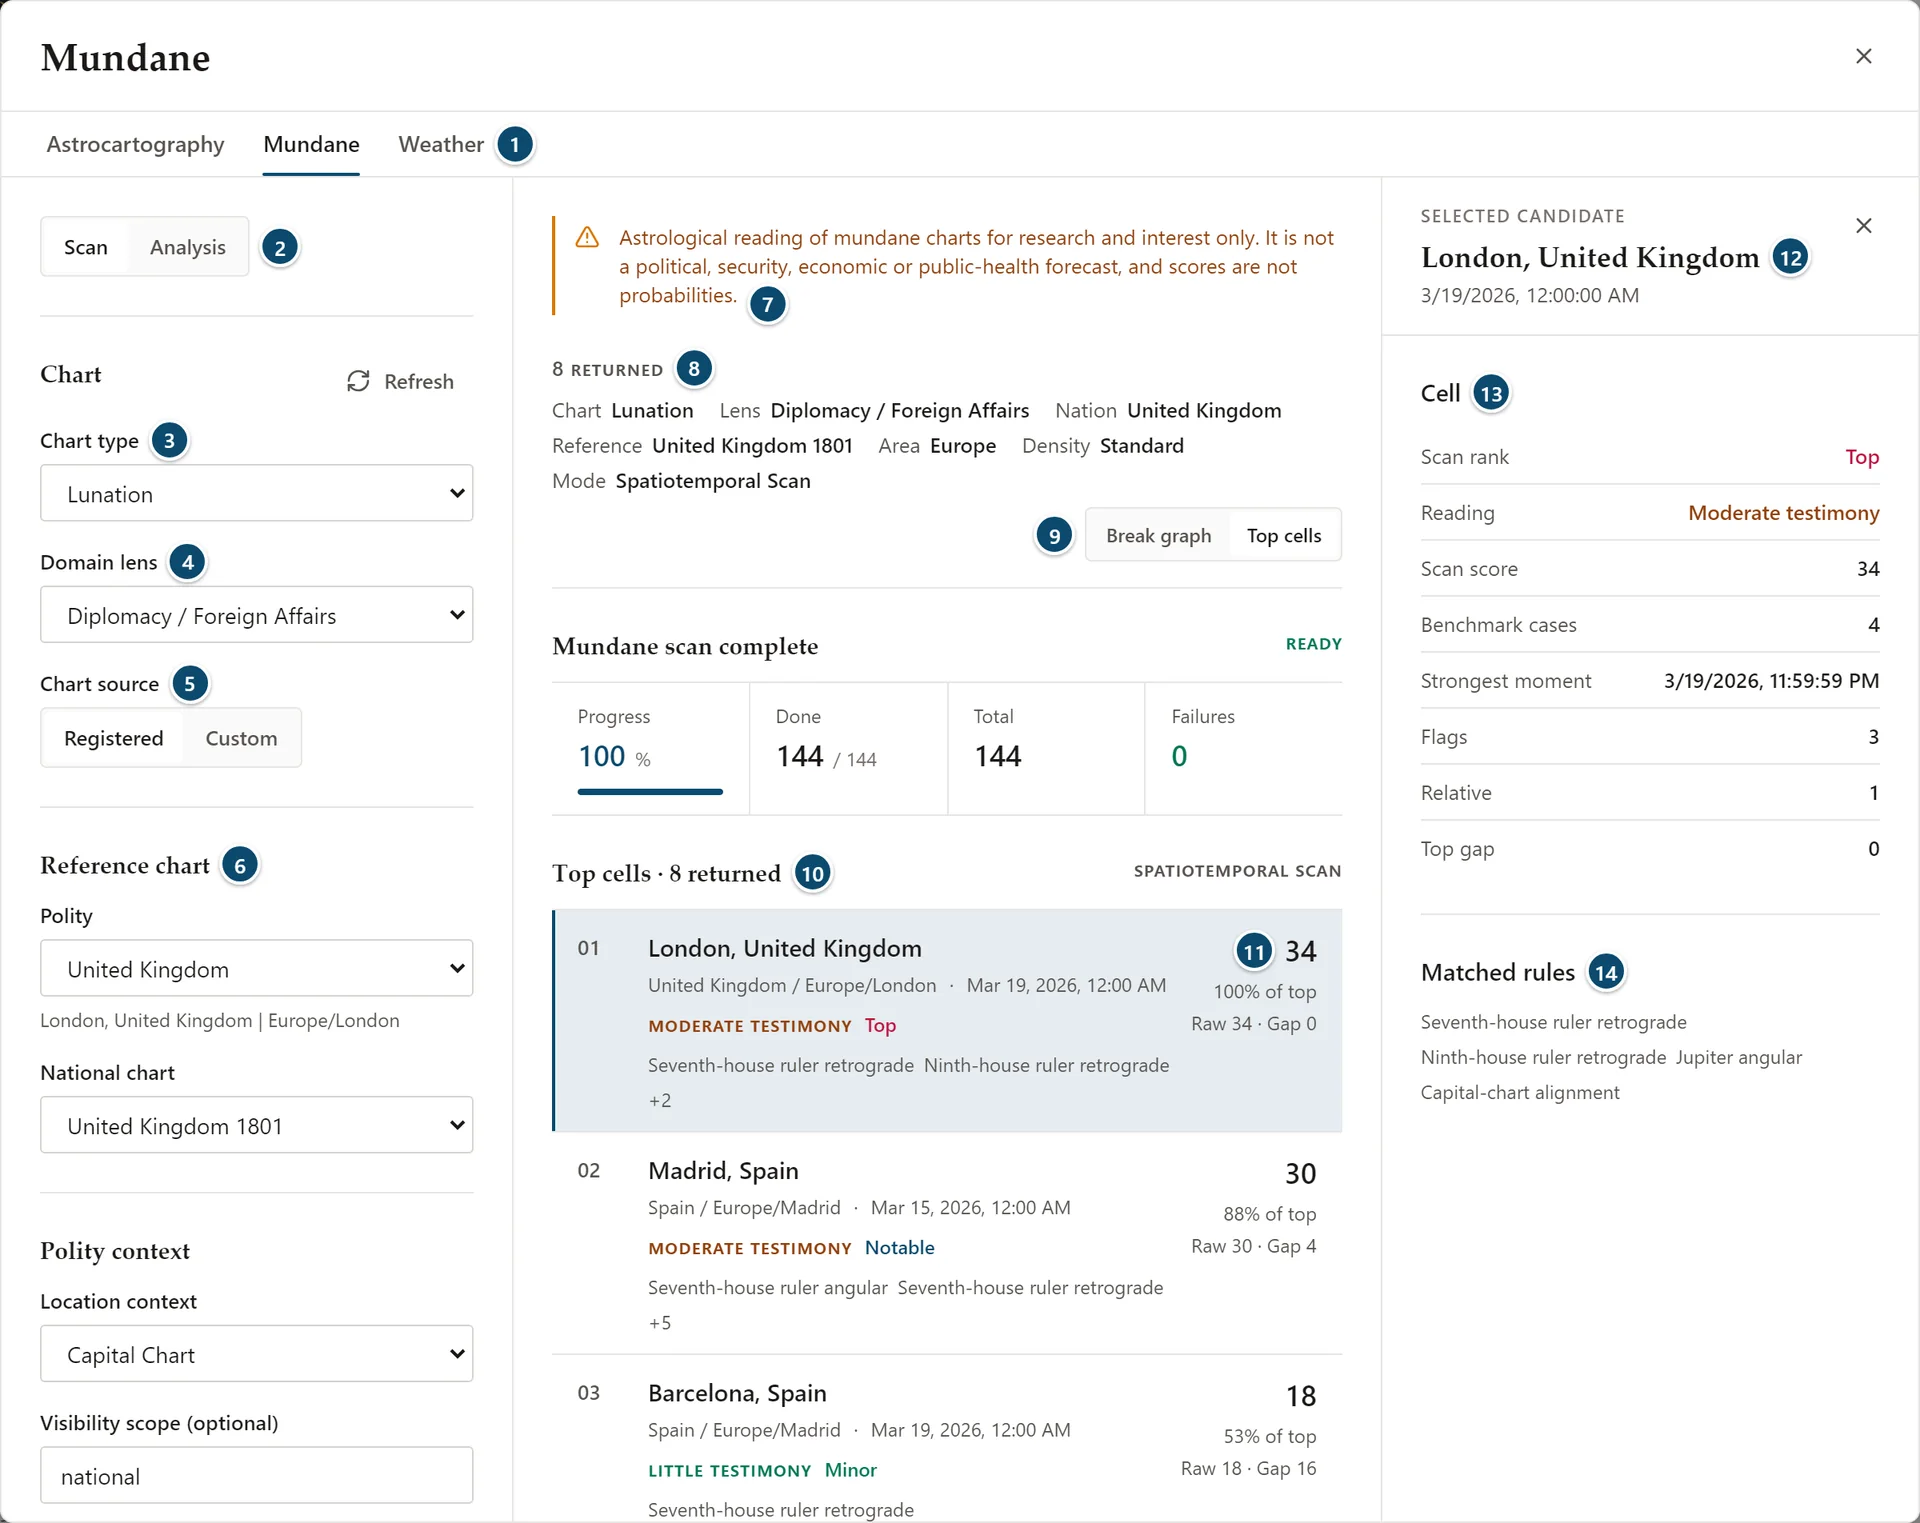
Task: Click the 'Minor' tag on Barcelona row
Action: click(x=851, y=1470)
